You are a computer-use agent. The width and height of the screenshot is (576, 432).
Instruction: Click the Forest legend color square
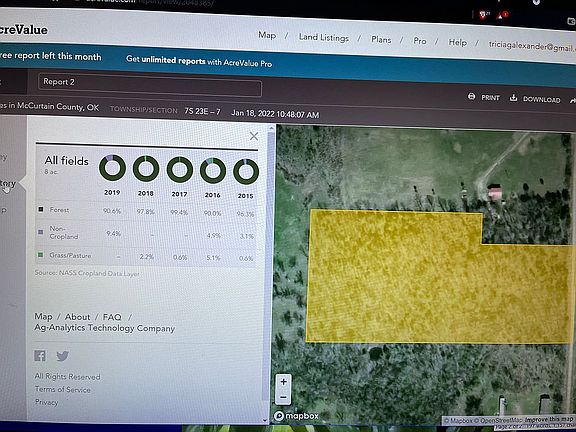pos(41,209)
